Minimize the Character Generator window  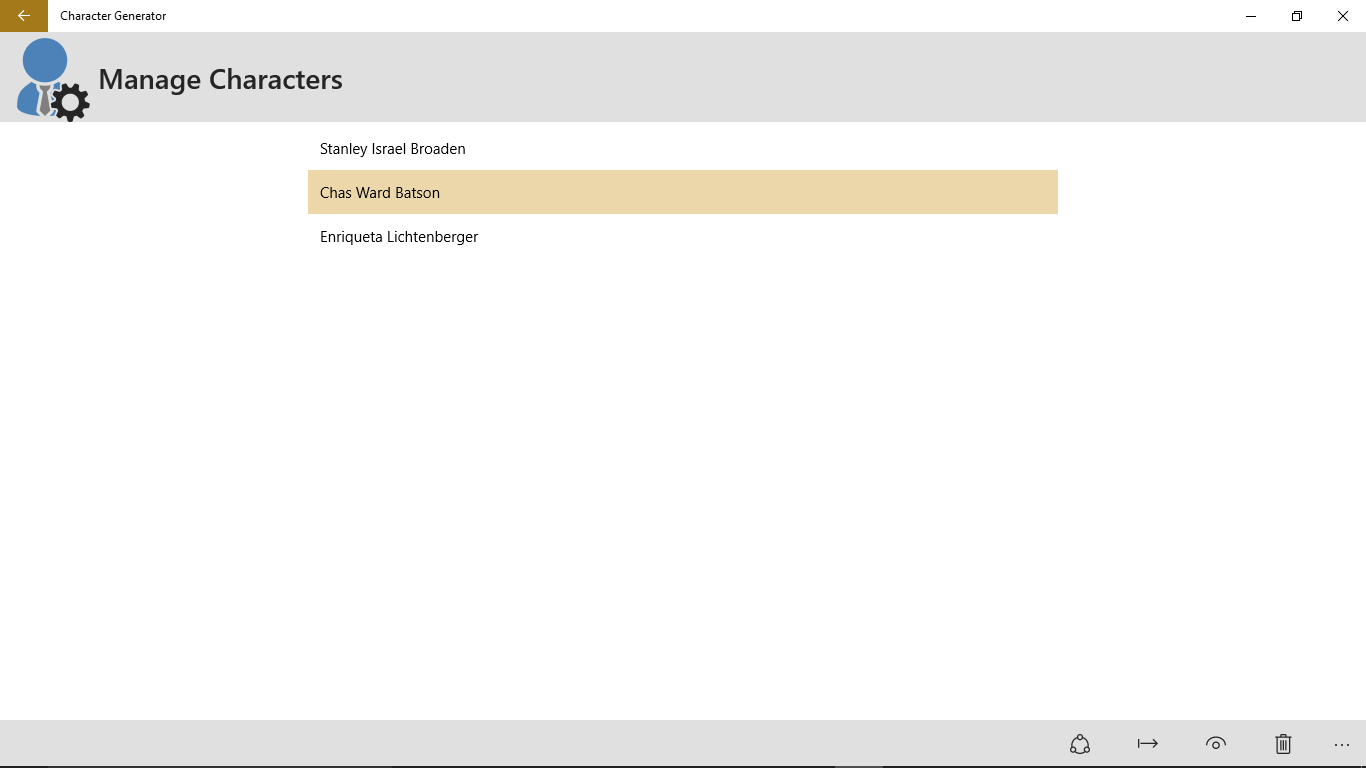[1250, 16]
